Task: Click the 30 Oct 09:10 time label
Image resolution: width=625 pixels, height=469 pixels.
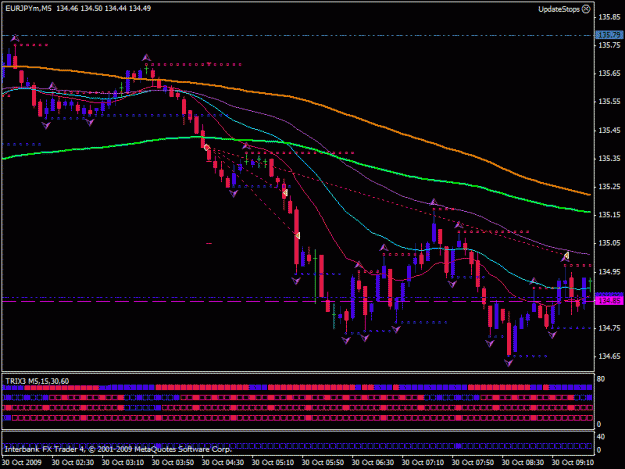Action: [x=573, y=462]
